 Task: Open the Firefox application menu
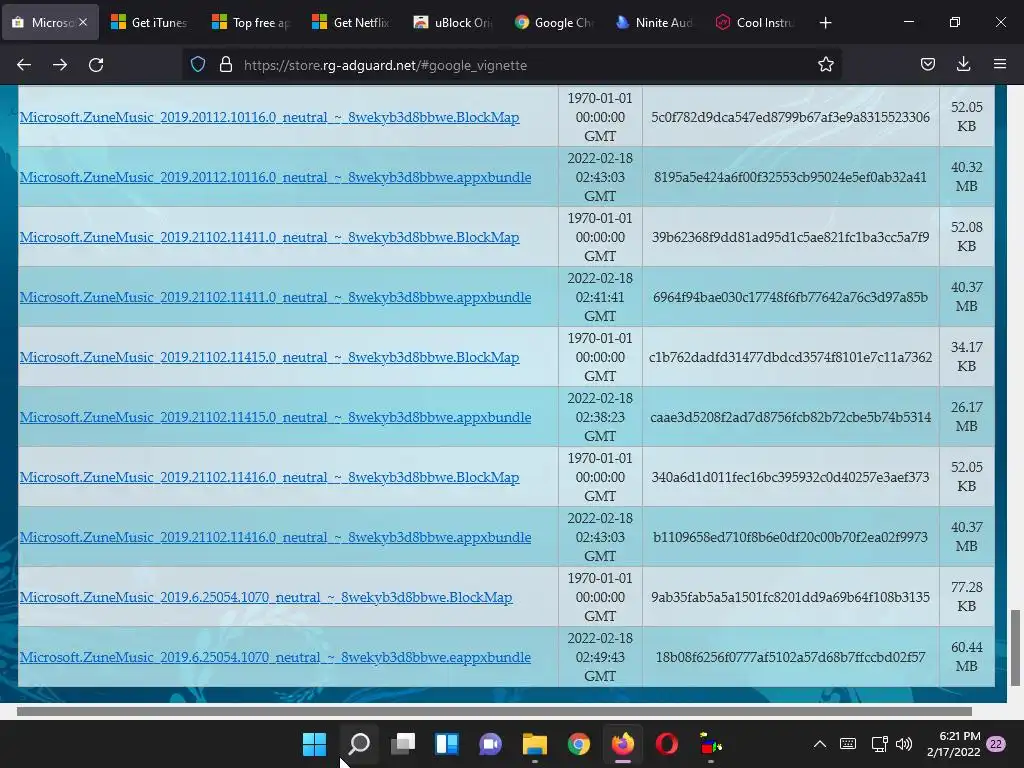pos(1000,65)
